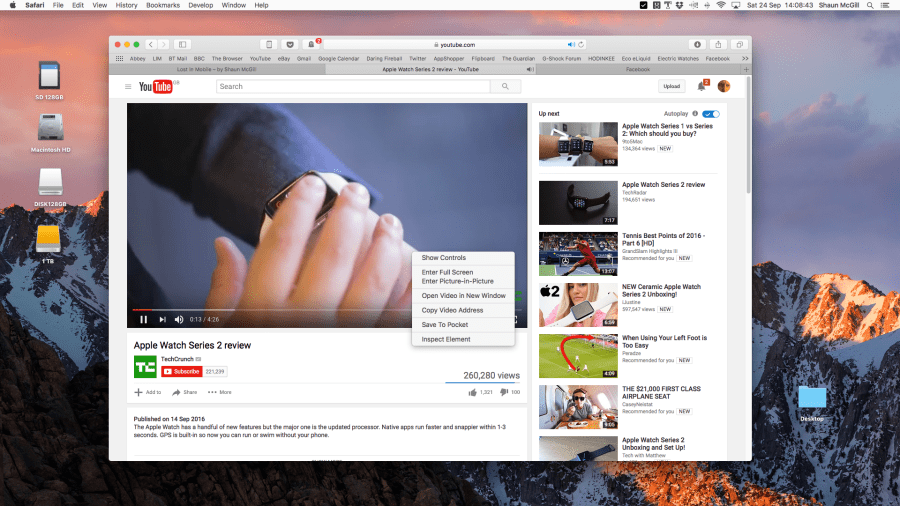Open Wi-Fi status menu
This screenshot has height=506, width=900.
(721, 5)
